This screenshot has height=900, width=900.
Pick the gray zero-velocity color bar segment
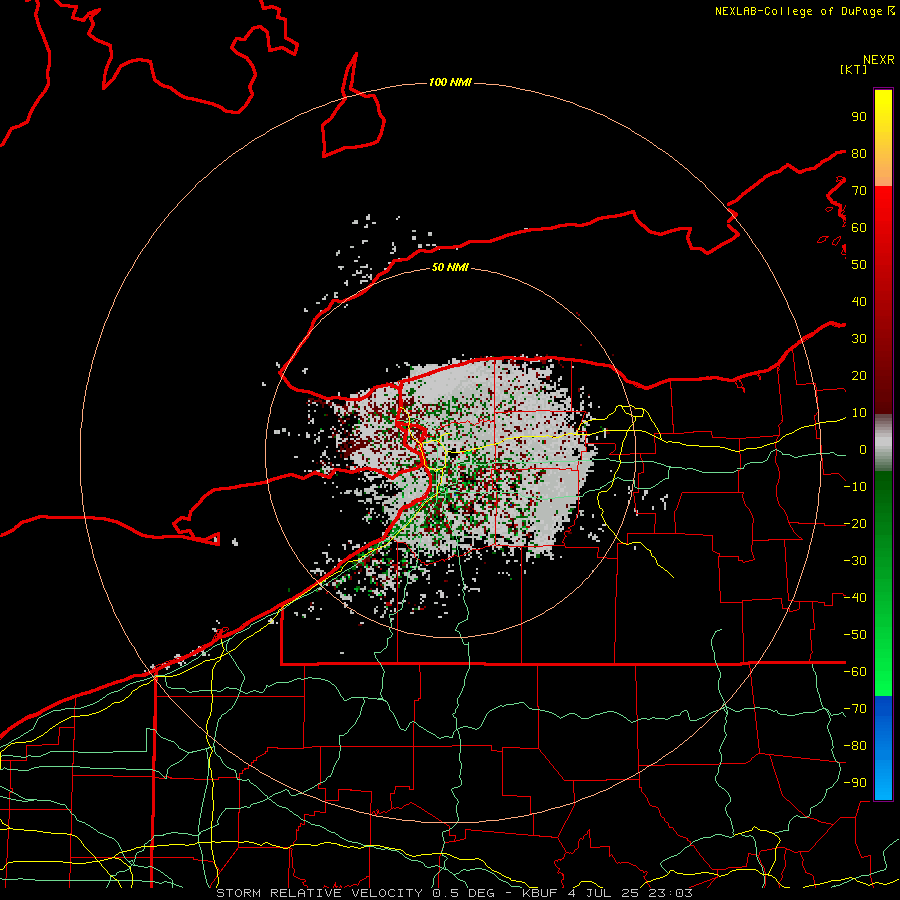click(x=883, y=443)
